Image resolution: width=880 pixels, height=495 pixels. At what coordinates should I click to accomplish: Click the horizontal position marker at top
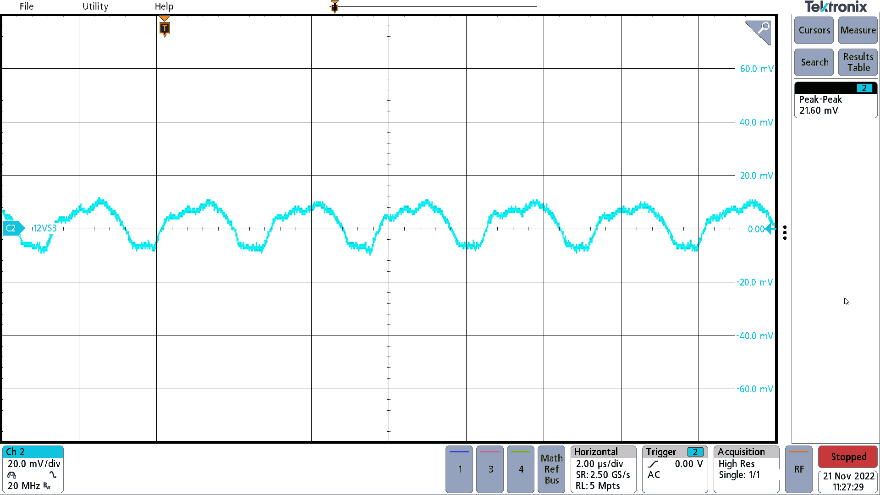334,7
